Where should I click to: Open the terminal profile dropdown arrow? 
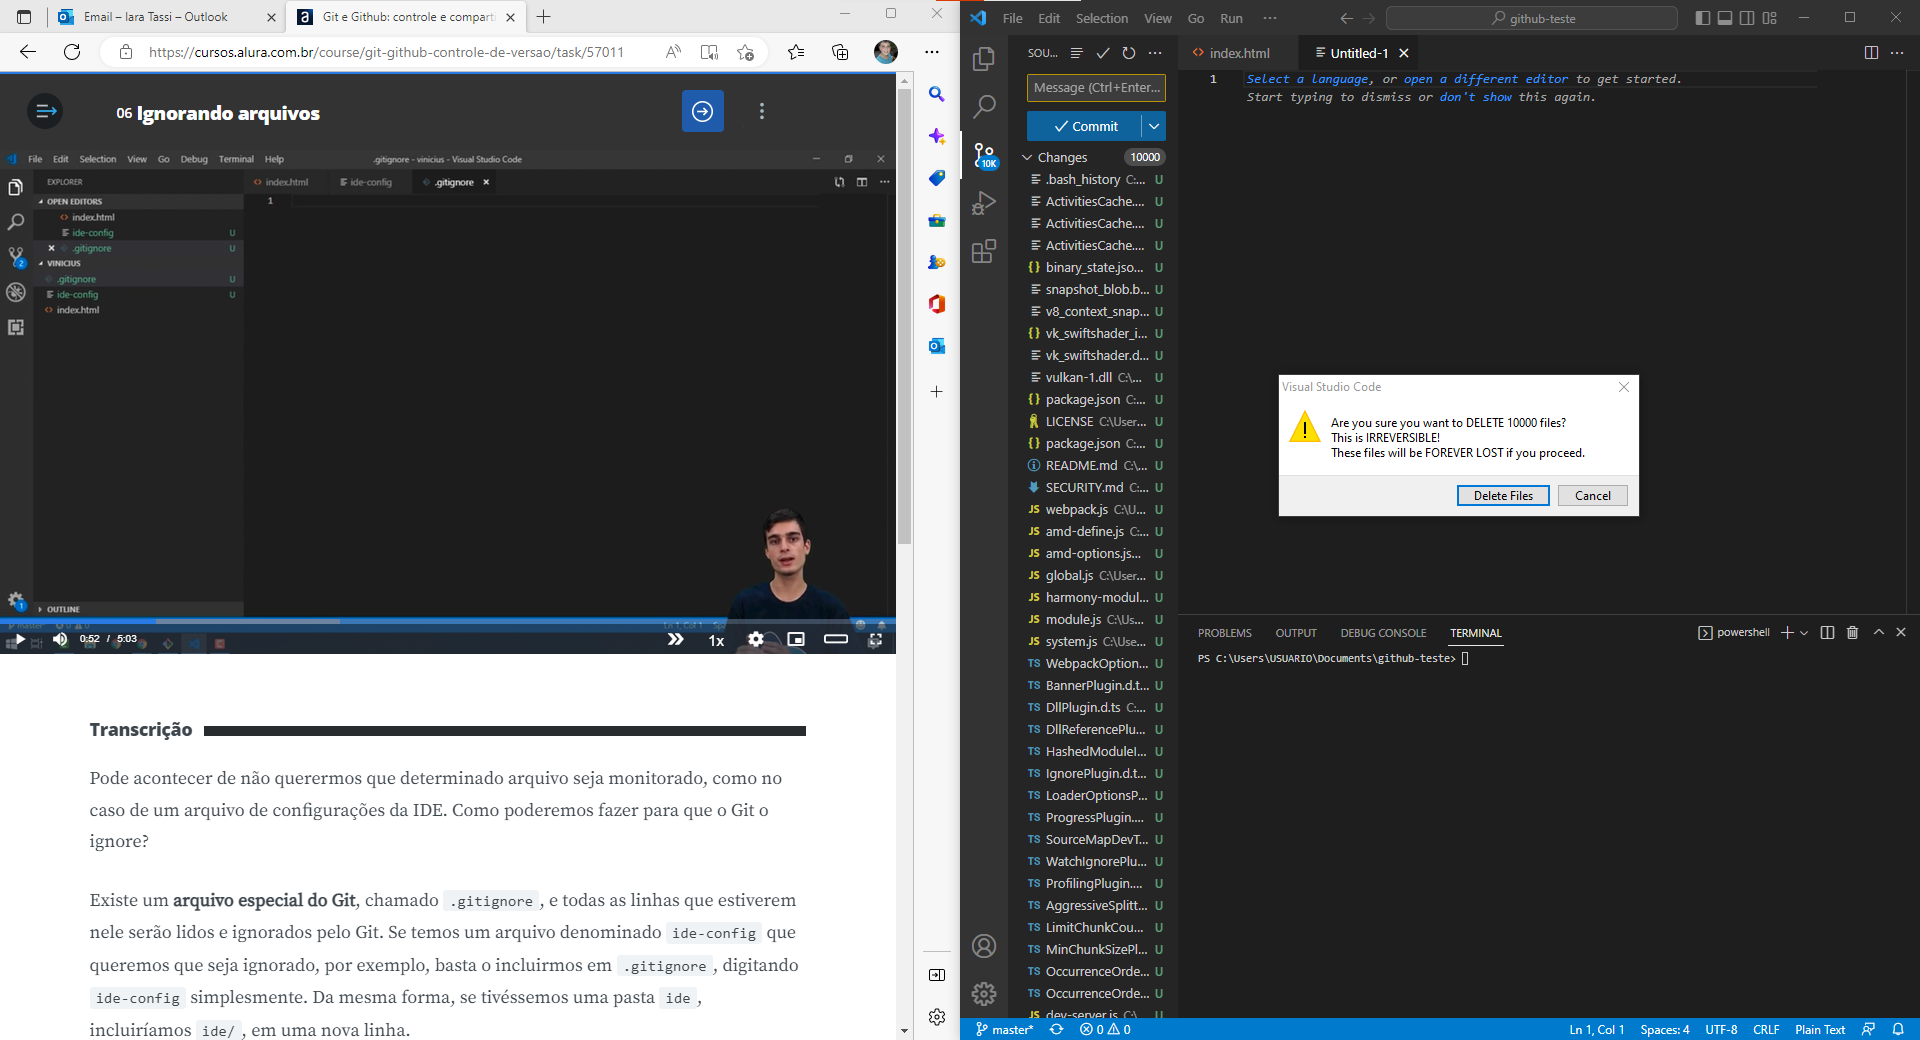click(x=1804, y=632)
